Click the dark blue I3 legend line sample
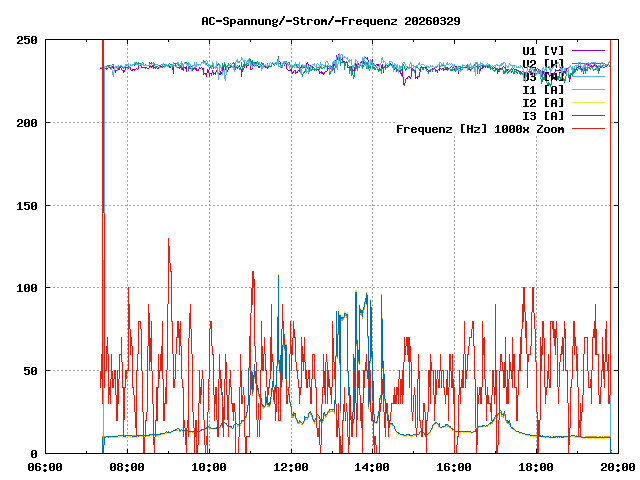The width and height of the screenshot is (640, 480). tap(589, 115)
